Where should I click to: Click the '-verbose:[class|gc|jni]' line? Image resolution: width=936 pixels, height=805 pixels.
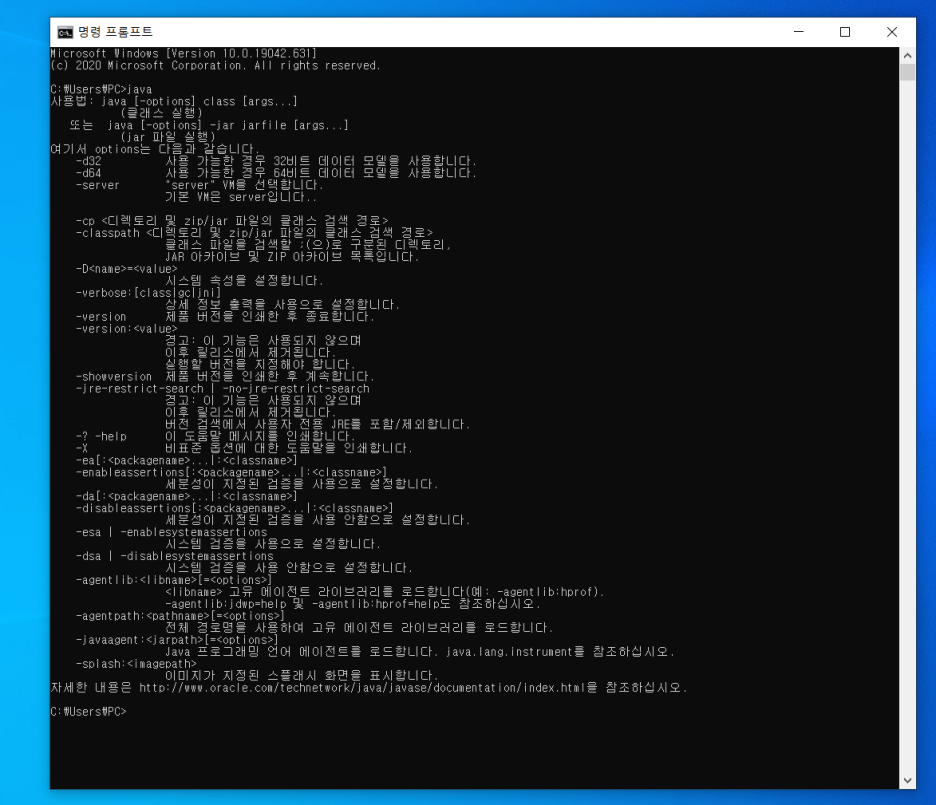[x=148, y=293]
